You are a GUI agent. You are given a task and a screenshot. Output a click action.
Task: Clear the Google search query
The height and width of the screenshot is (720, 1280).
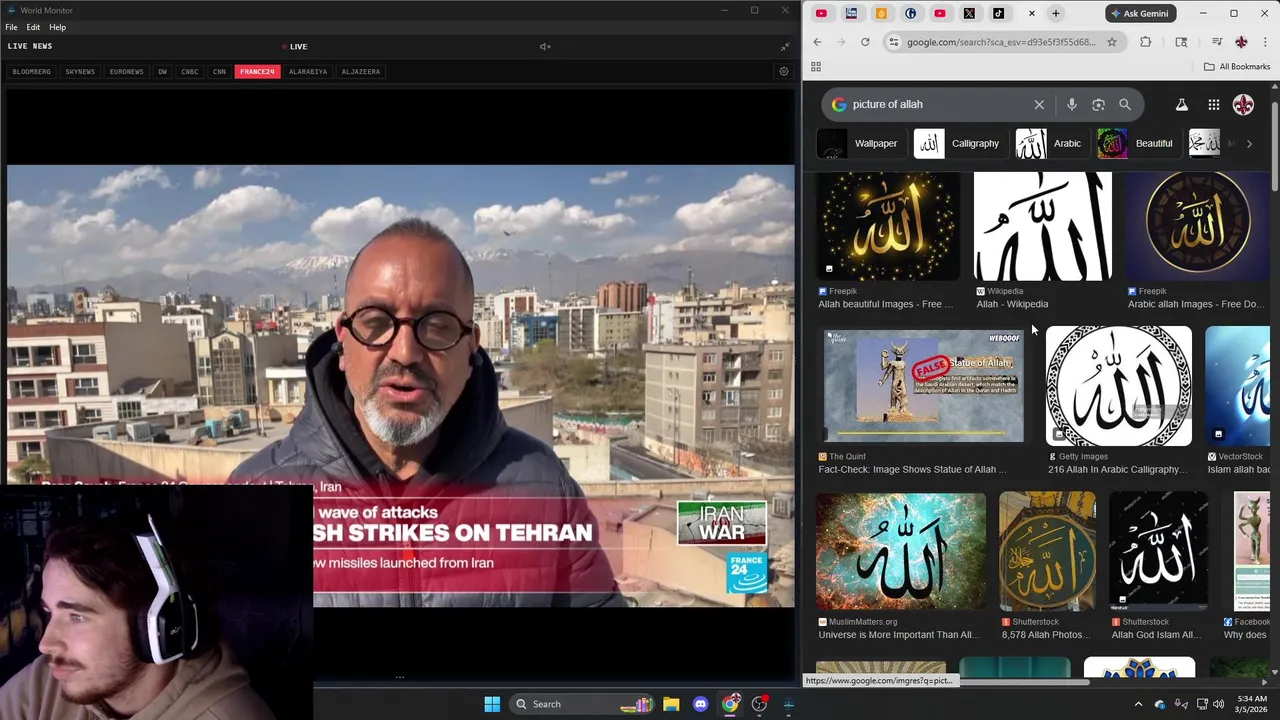(1039, 104)
